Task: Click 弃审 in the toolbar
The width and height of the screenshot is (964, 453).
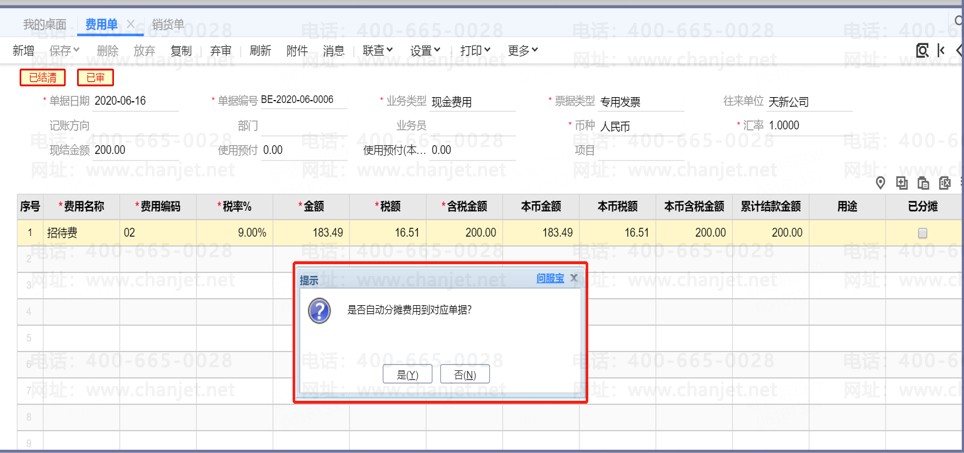Action: point(221,50)
